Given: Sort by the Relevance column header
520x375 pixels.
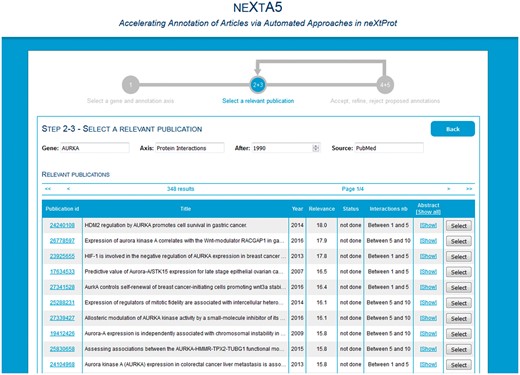Looking at the screenshot, I should coord(322,209).
